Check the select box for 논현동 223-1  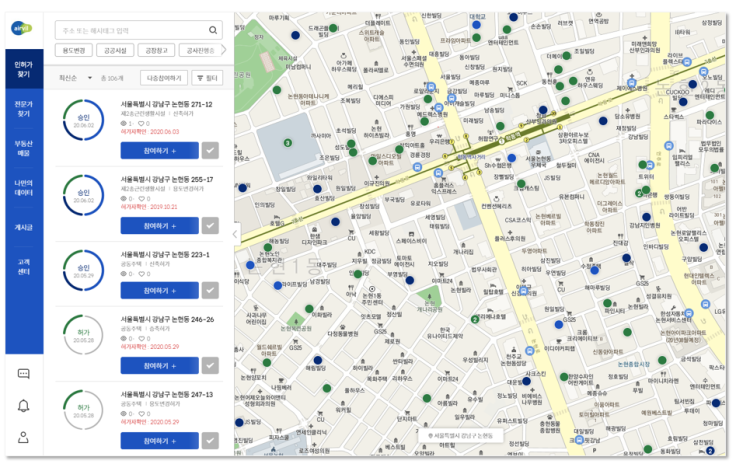click(x=210, y=290)
